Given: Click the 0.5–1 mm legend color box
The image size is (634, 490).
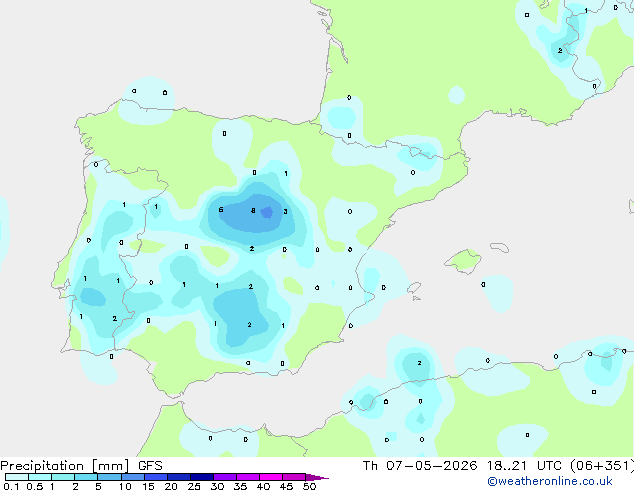Looking at the screenshot, I should (40, 477).
